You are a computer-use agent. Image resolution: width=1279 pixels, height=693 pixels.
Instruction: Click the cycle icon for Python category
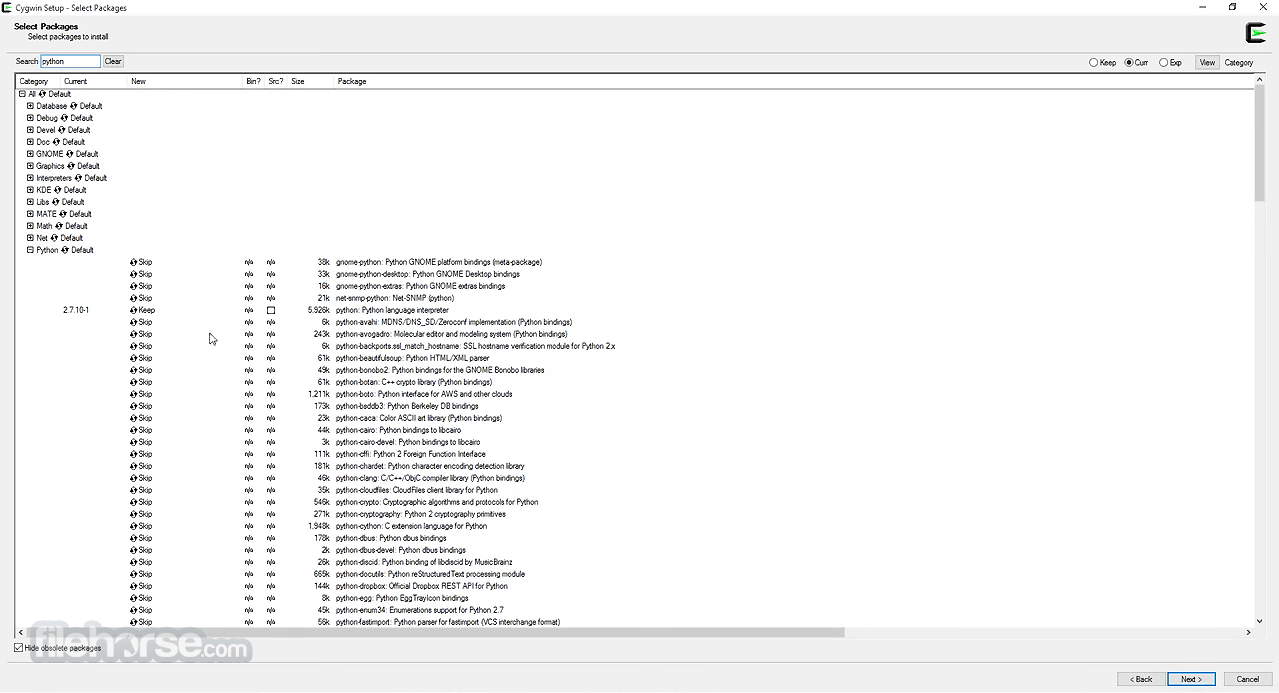65,250
